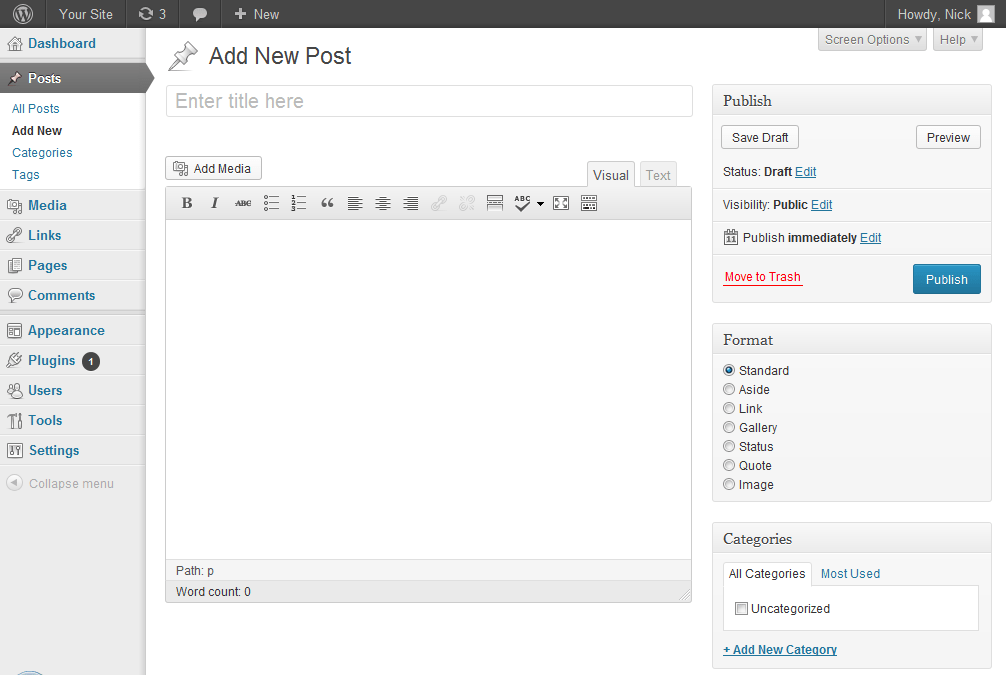Edit the post Status

coord(806,171)
